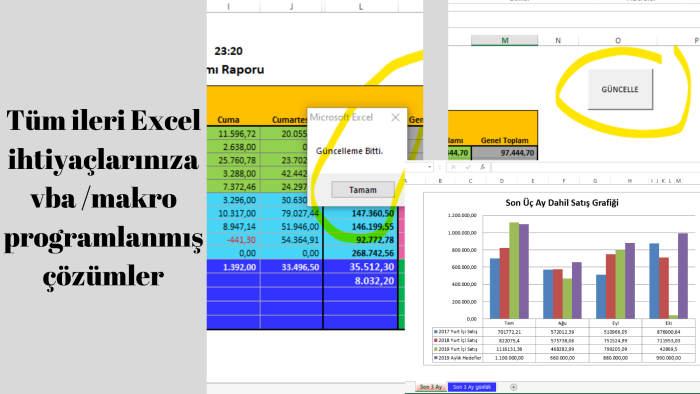
Task: Select cell with value 268.742,56
Action: [360, 253]
